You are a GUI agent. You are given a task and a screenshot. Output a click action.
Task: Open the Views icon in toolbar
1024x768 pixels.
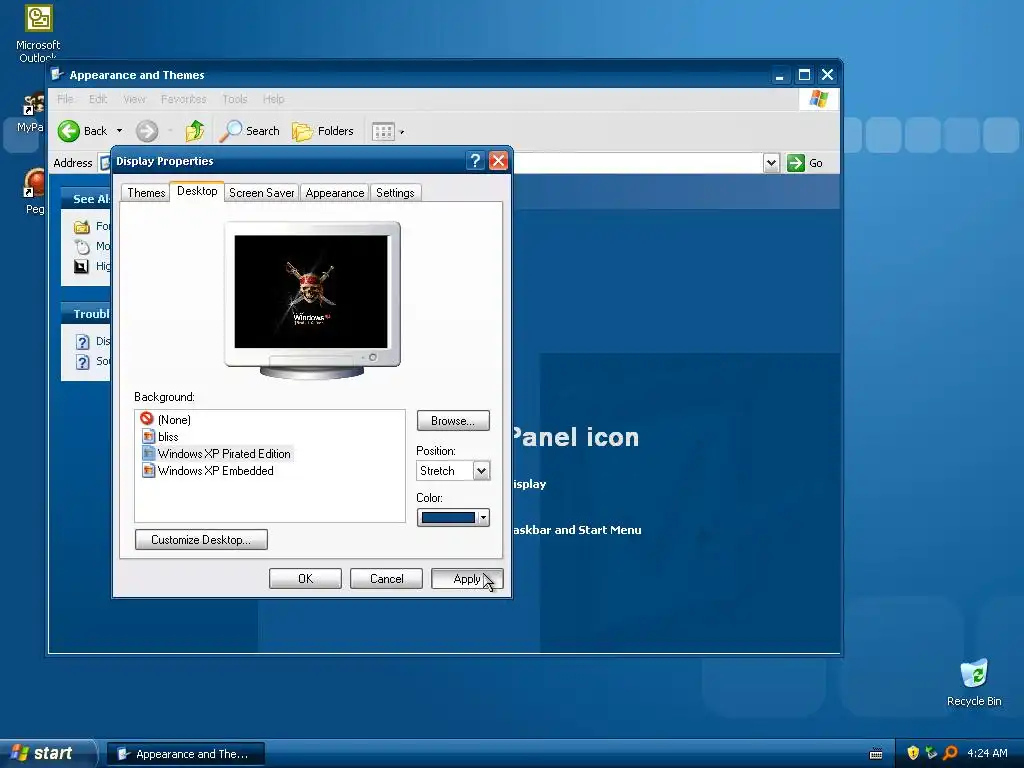click(x=383, y=132)
